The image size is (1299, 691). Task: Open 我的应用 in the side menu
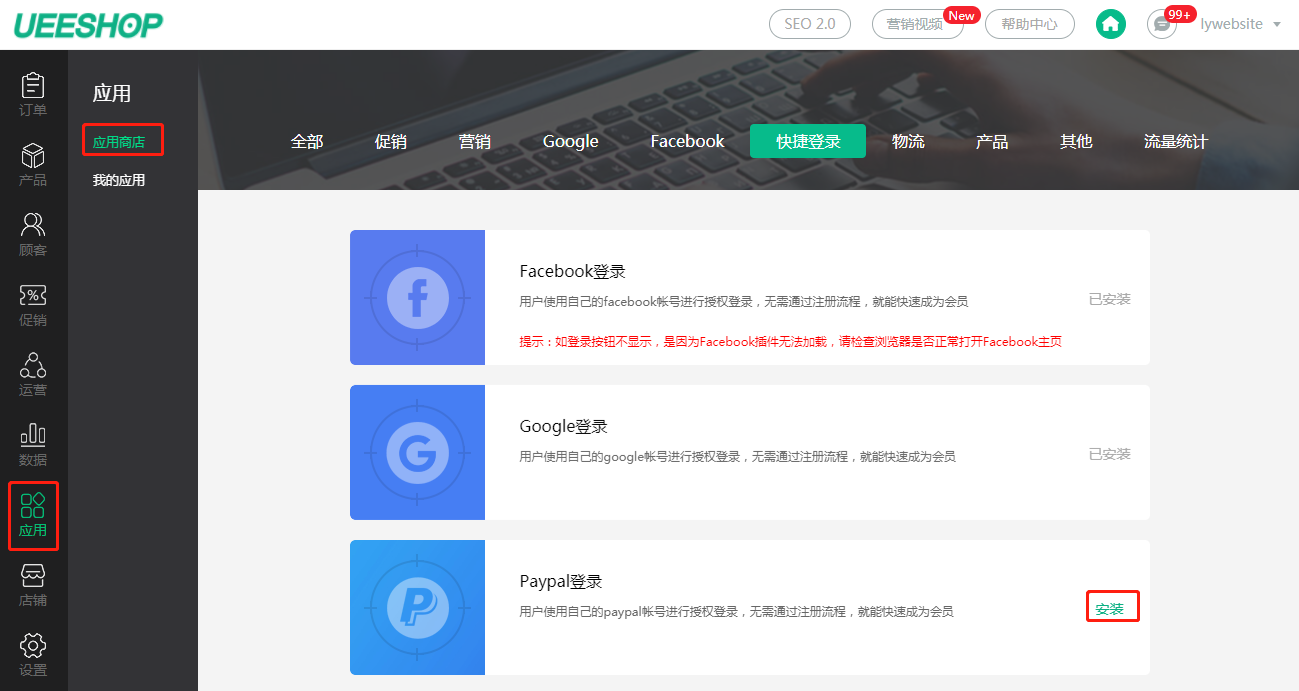tap(119, 181)
